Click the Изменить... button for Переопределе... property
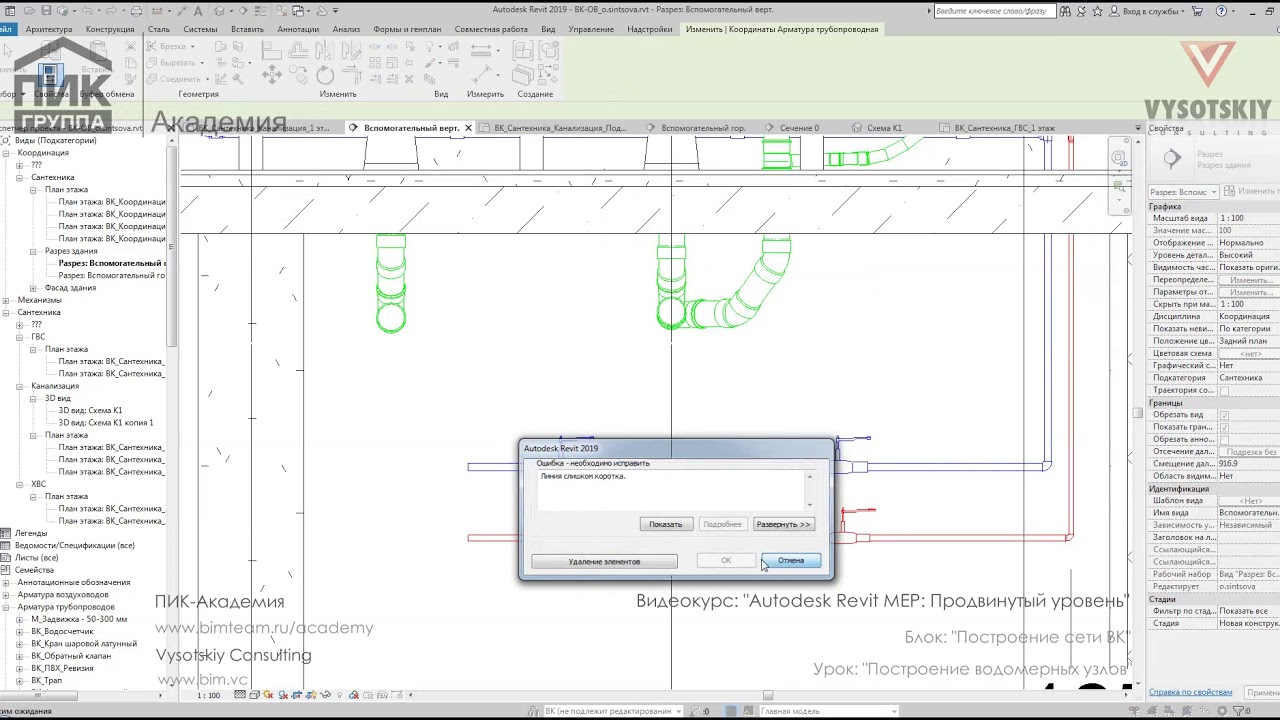 point(1249,280)
